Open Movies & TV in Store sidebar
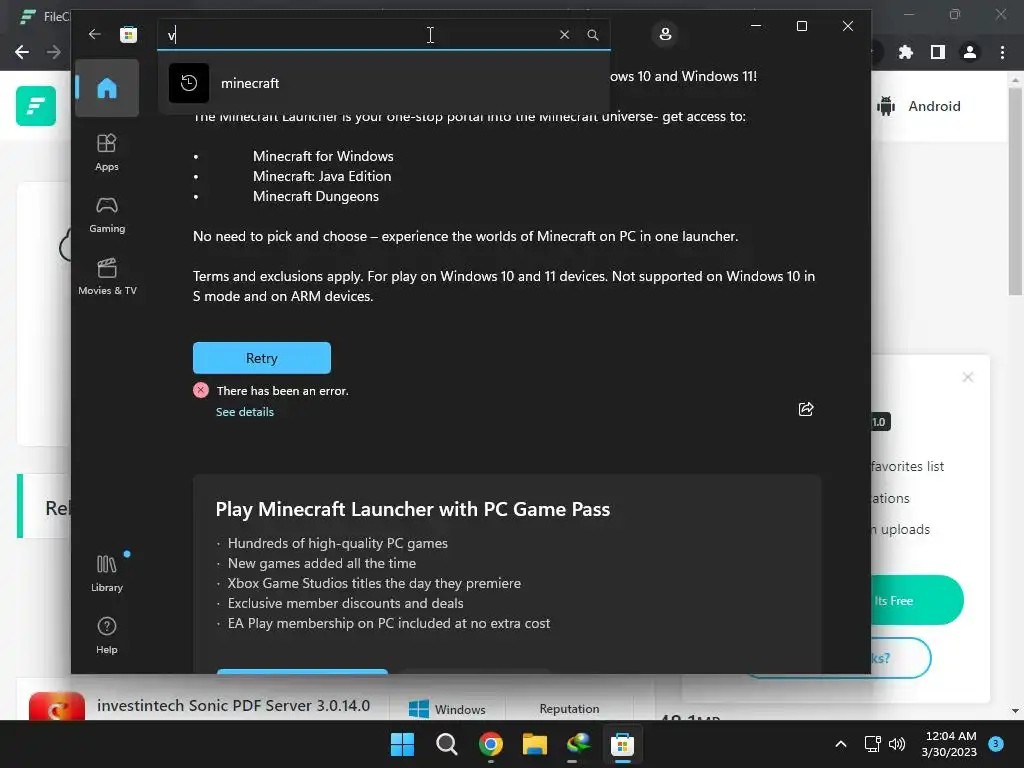This screenshot has height=768, width=1024. [107, 277]
